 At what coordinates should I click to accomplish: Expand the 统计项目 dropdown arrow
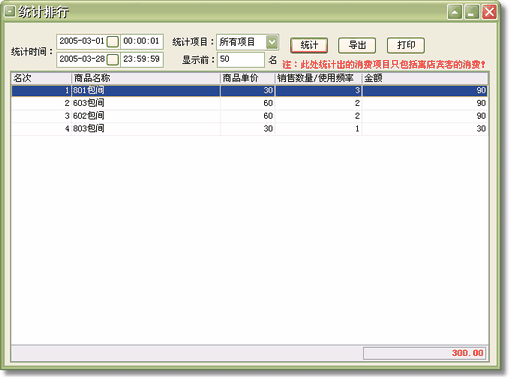coord(272,42)
